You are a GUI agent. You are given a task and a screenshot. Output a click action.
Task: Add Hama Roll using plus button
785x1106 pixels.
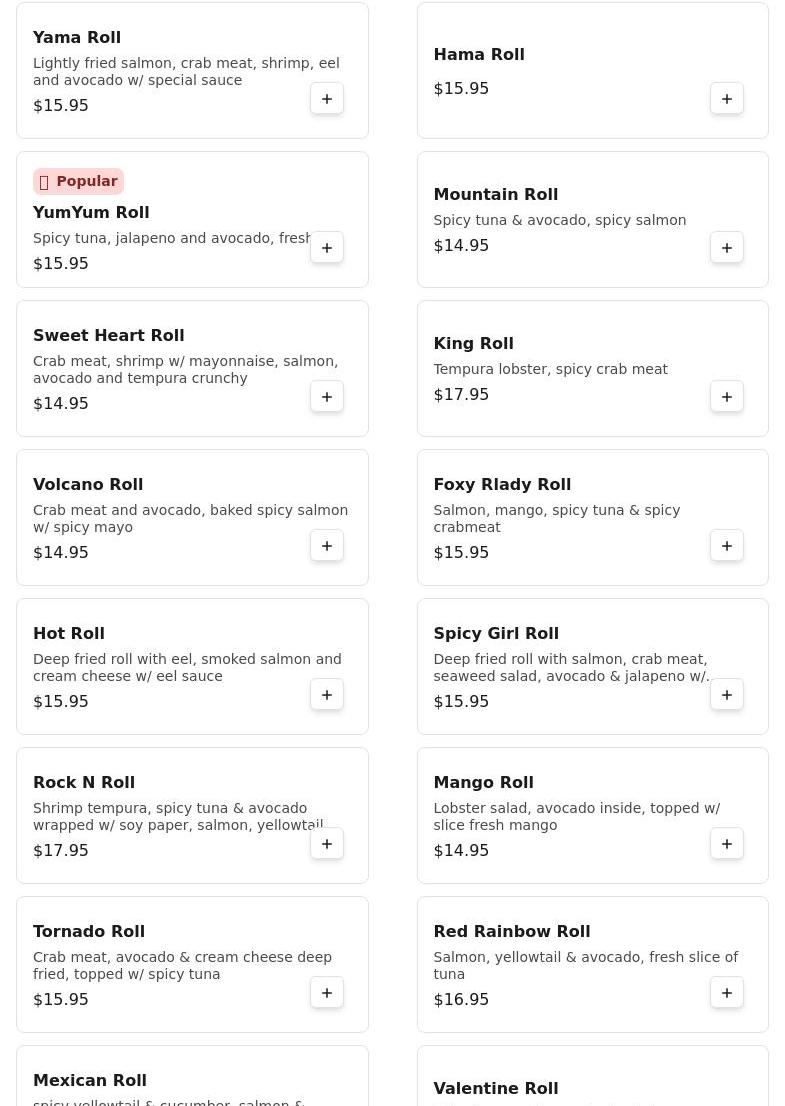727,99
